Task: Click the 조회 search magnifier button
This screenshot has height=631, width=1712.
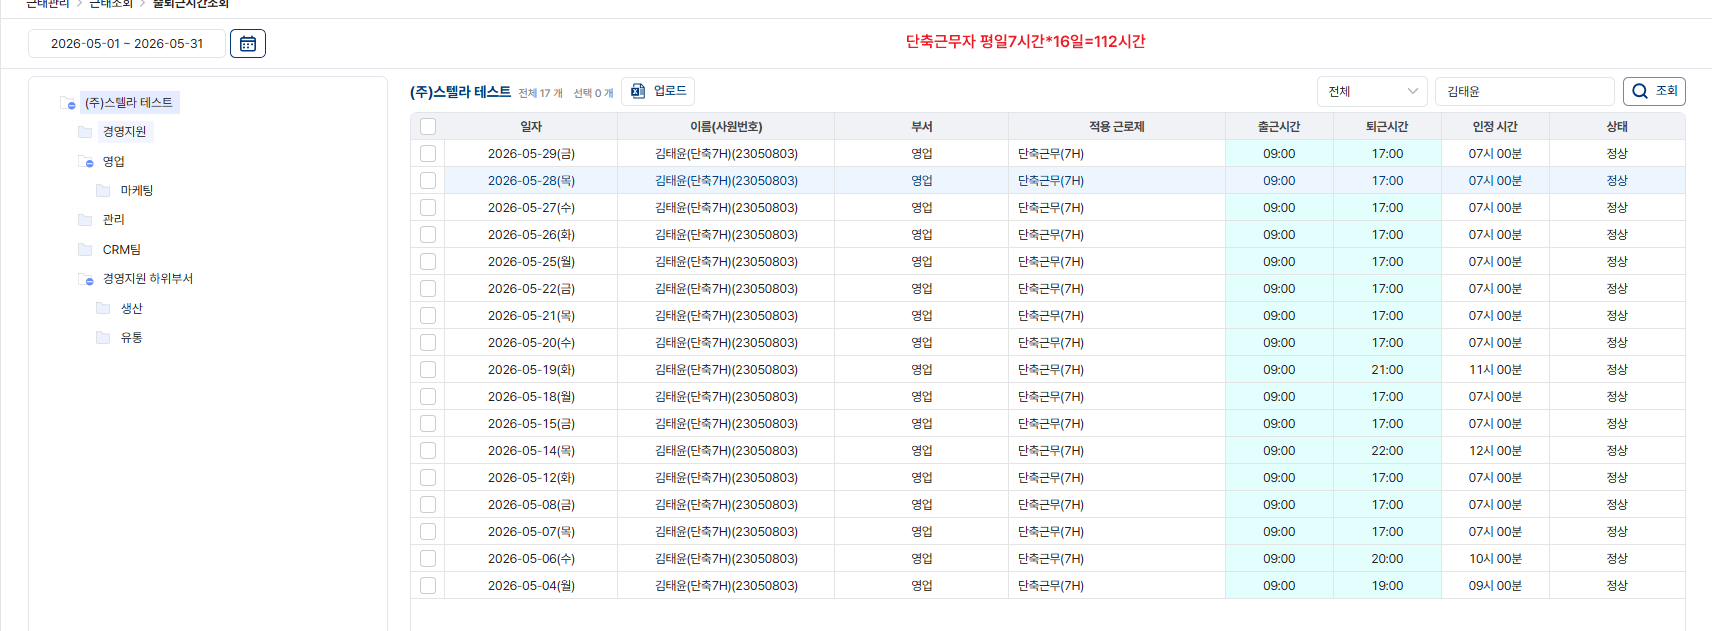Action: 1654,91
